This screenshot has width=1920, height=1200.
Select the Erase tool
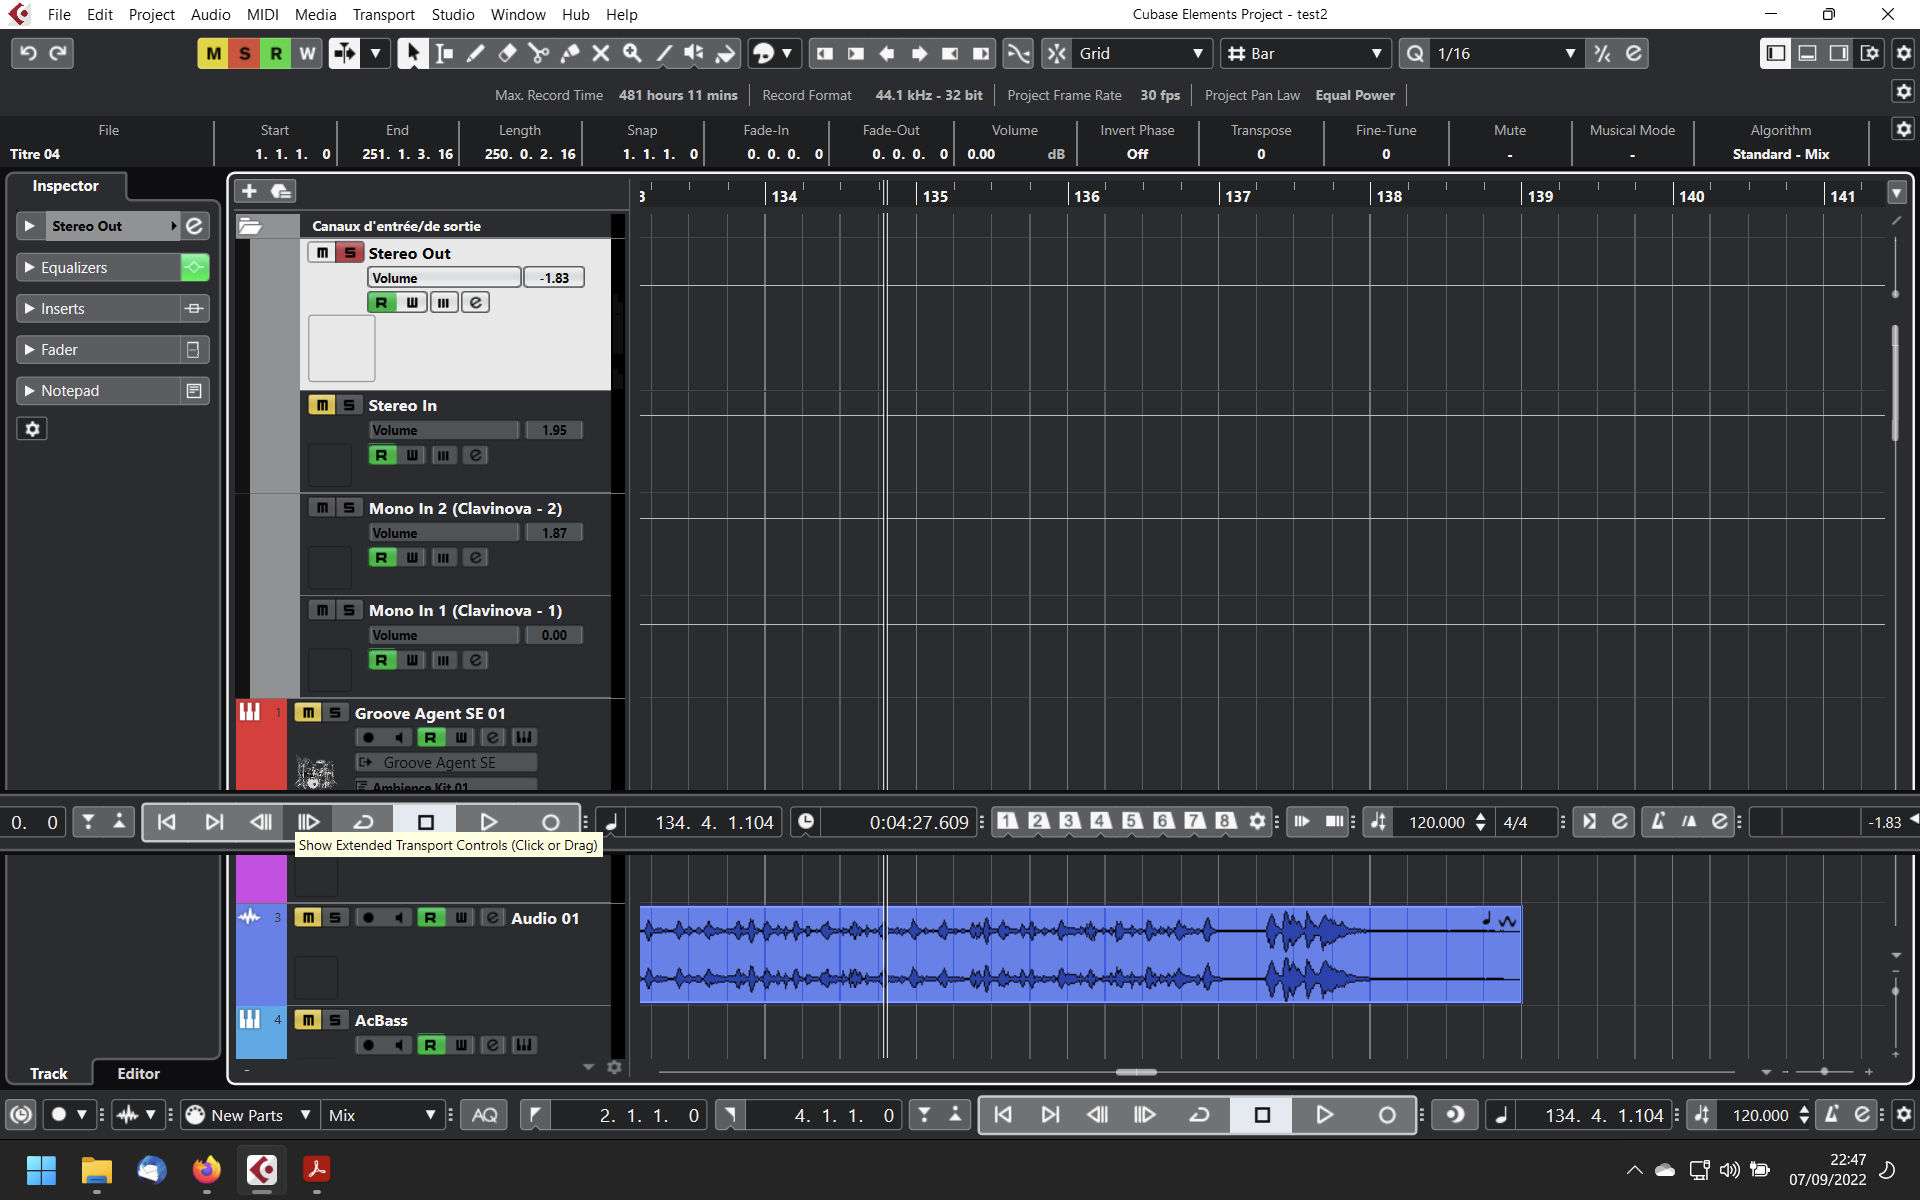click(507, 54)
